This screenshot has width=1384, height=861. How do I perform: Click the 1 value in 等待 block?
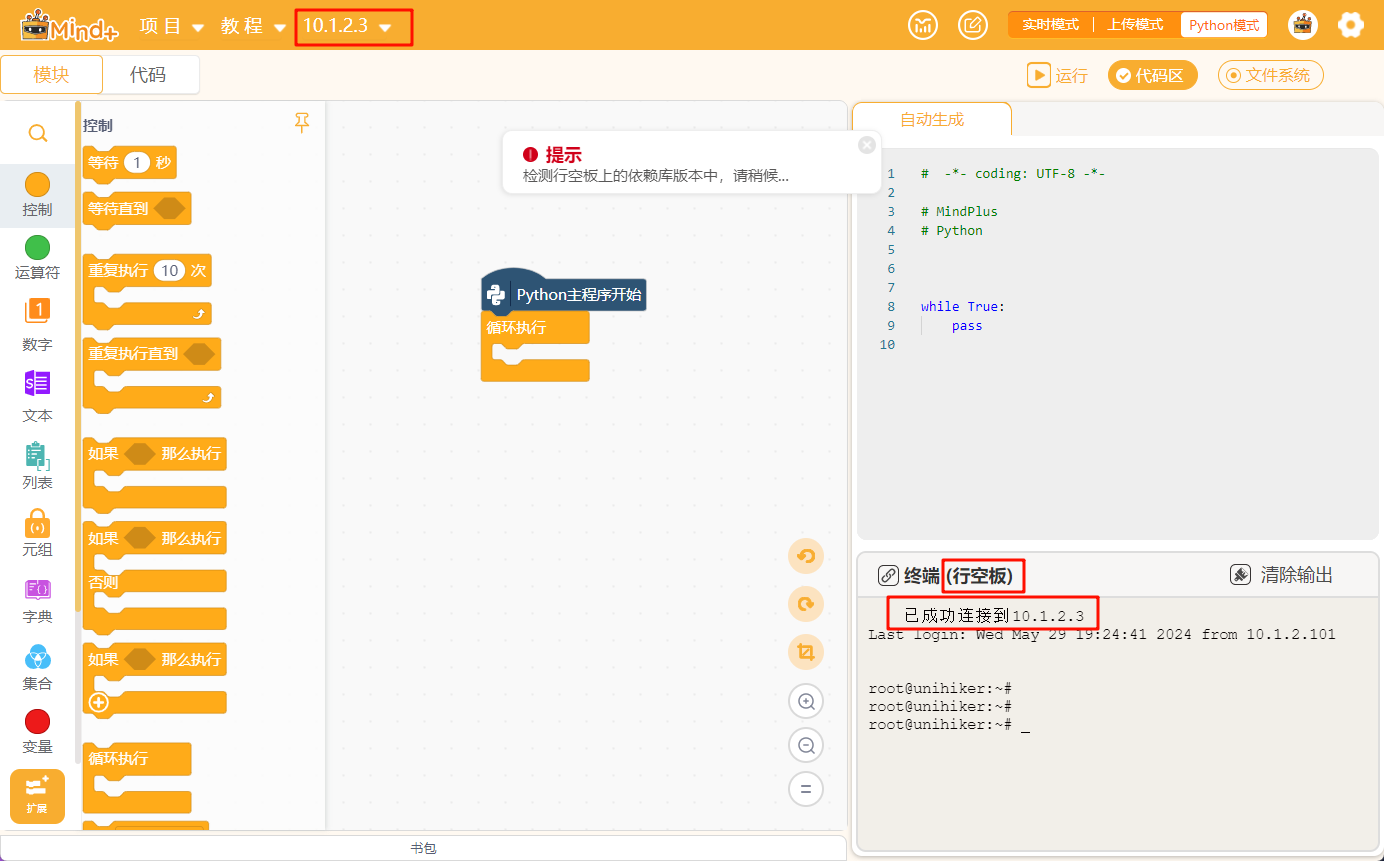pyautogui.click(x=137, y=162)
